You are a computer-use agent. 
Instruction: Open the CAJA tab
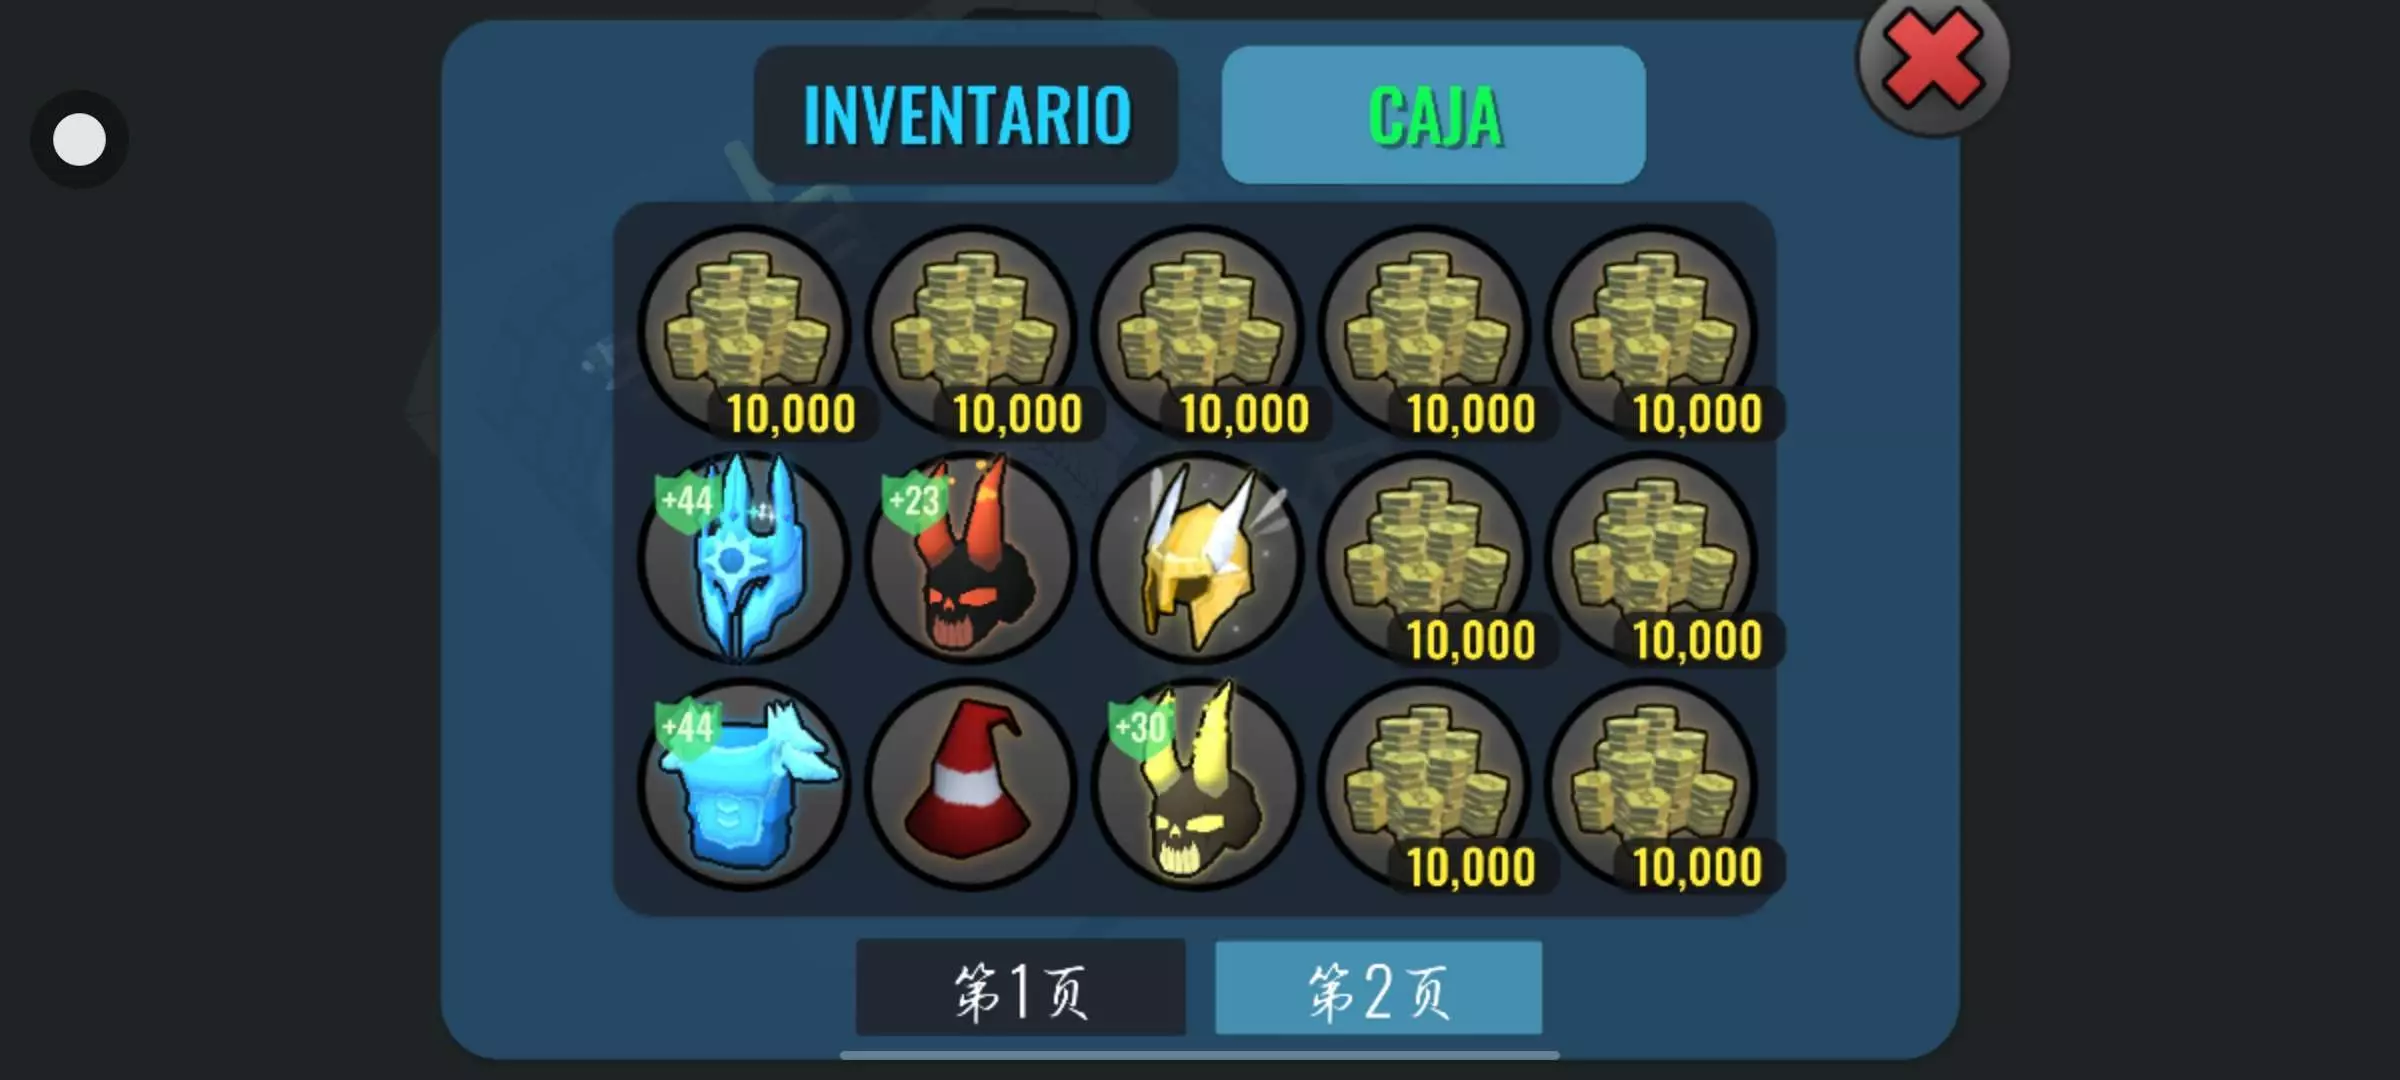pos(1433,115)
